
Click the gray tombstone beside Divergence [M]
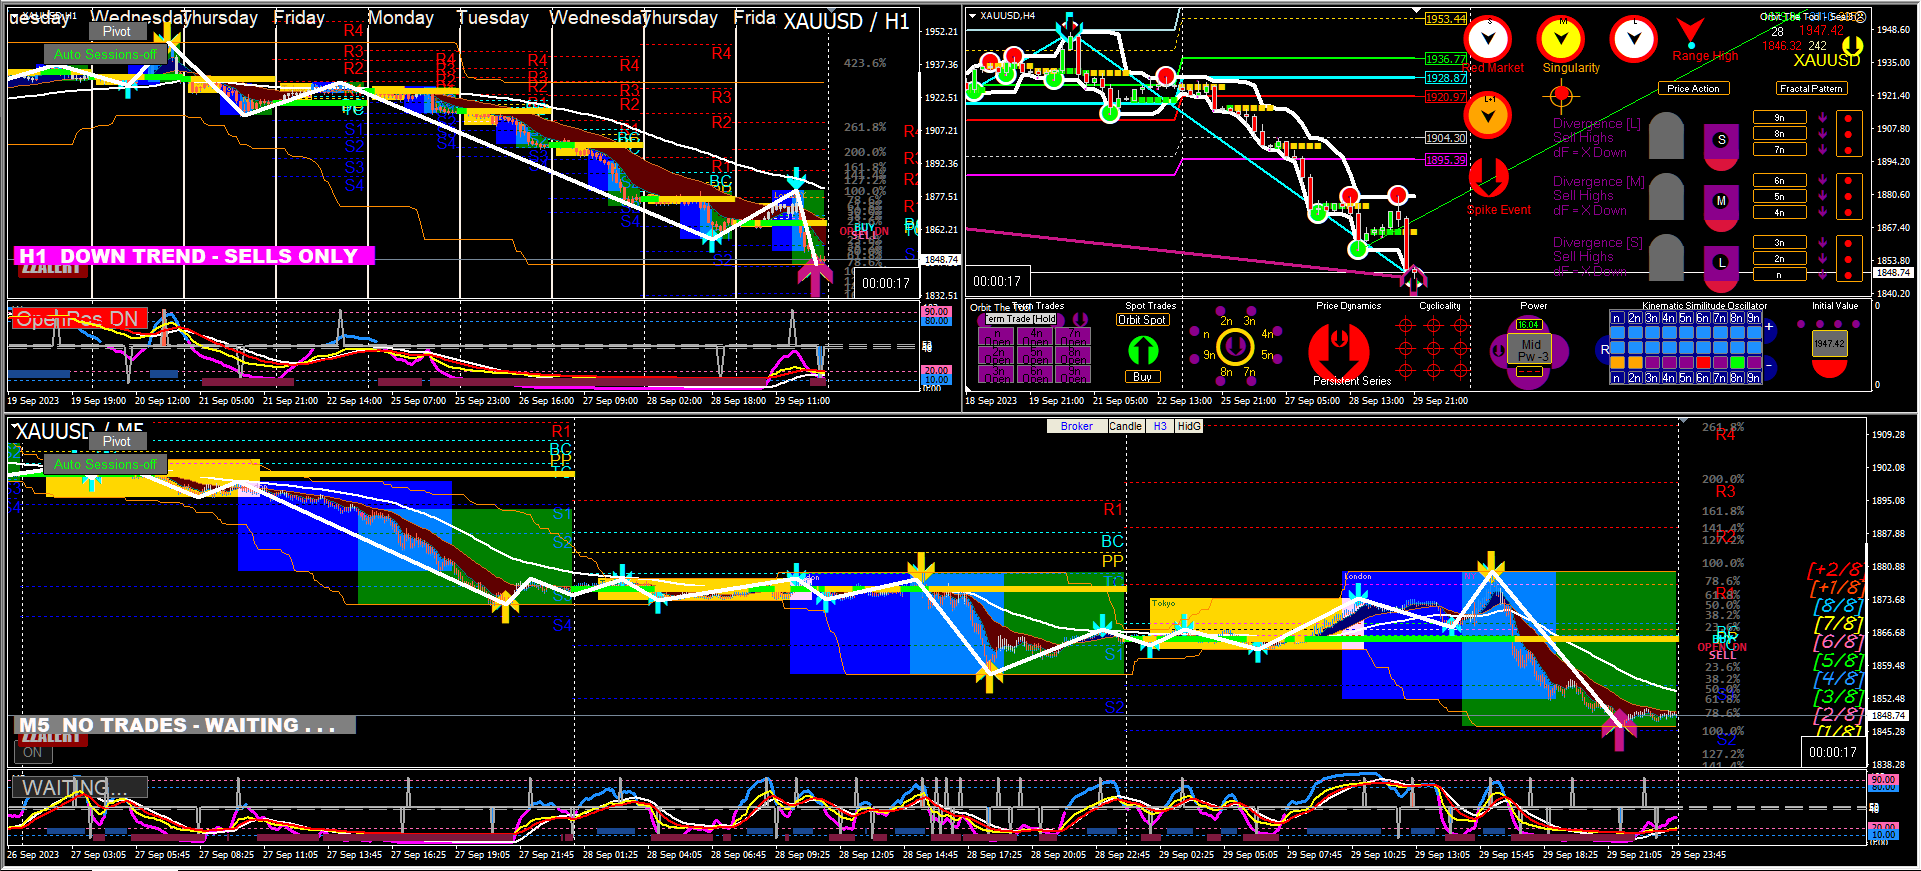click(x=1666, y=197)
